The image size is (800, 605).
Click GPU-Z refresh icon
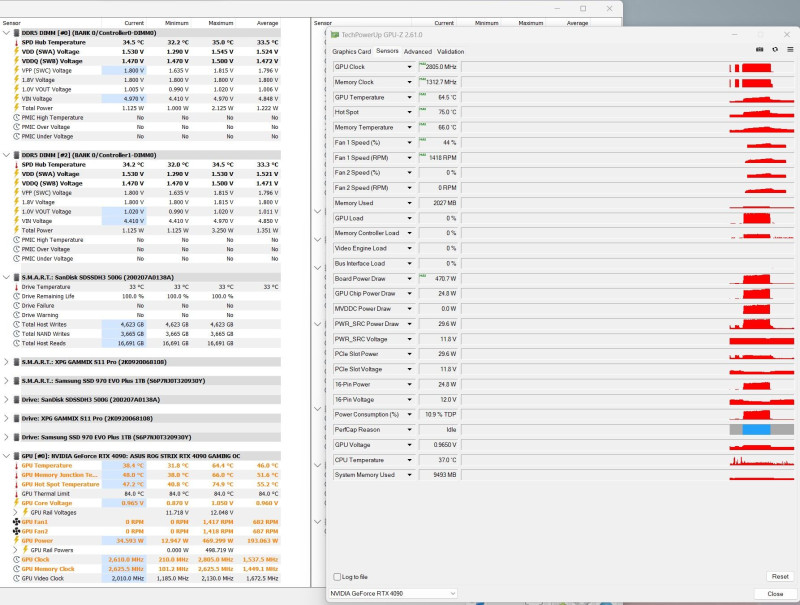(x=775, y=49)
